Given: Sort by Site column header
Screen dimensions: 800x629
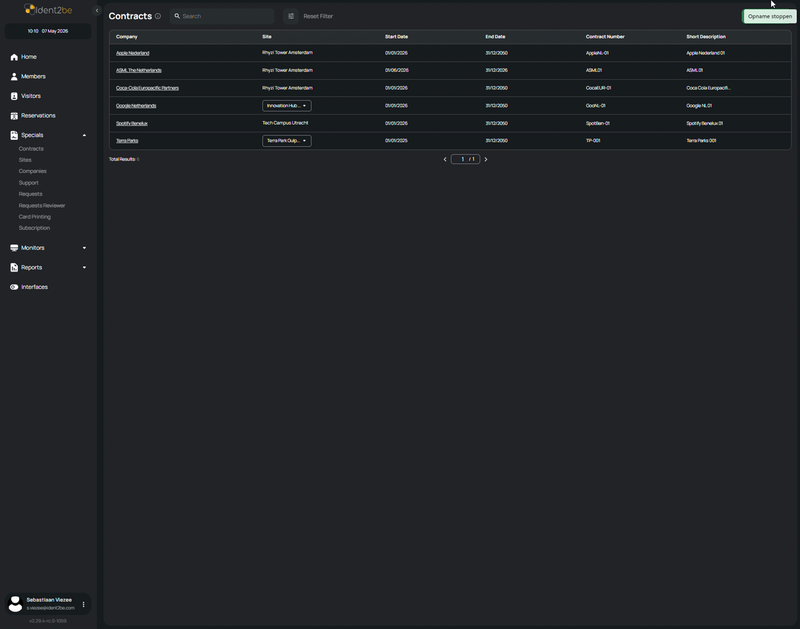Looking at the screenshot, I should [267, 37].
